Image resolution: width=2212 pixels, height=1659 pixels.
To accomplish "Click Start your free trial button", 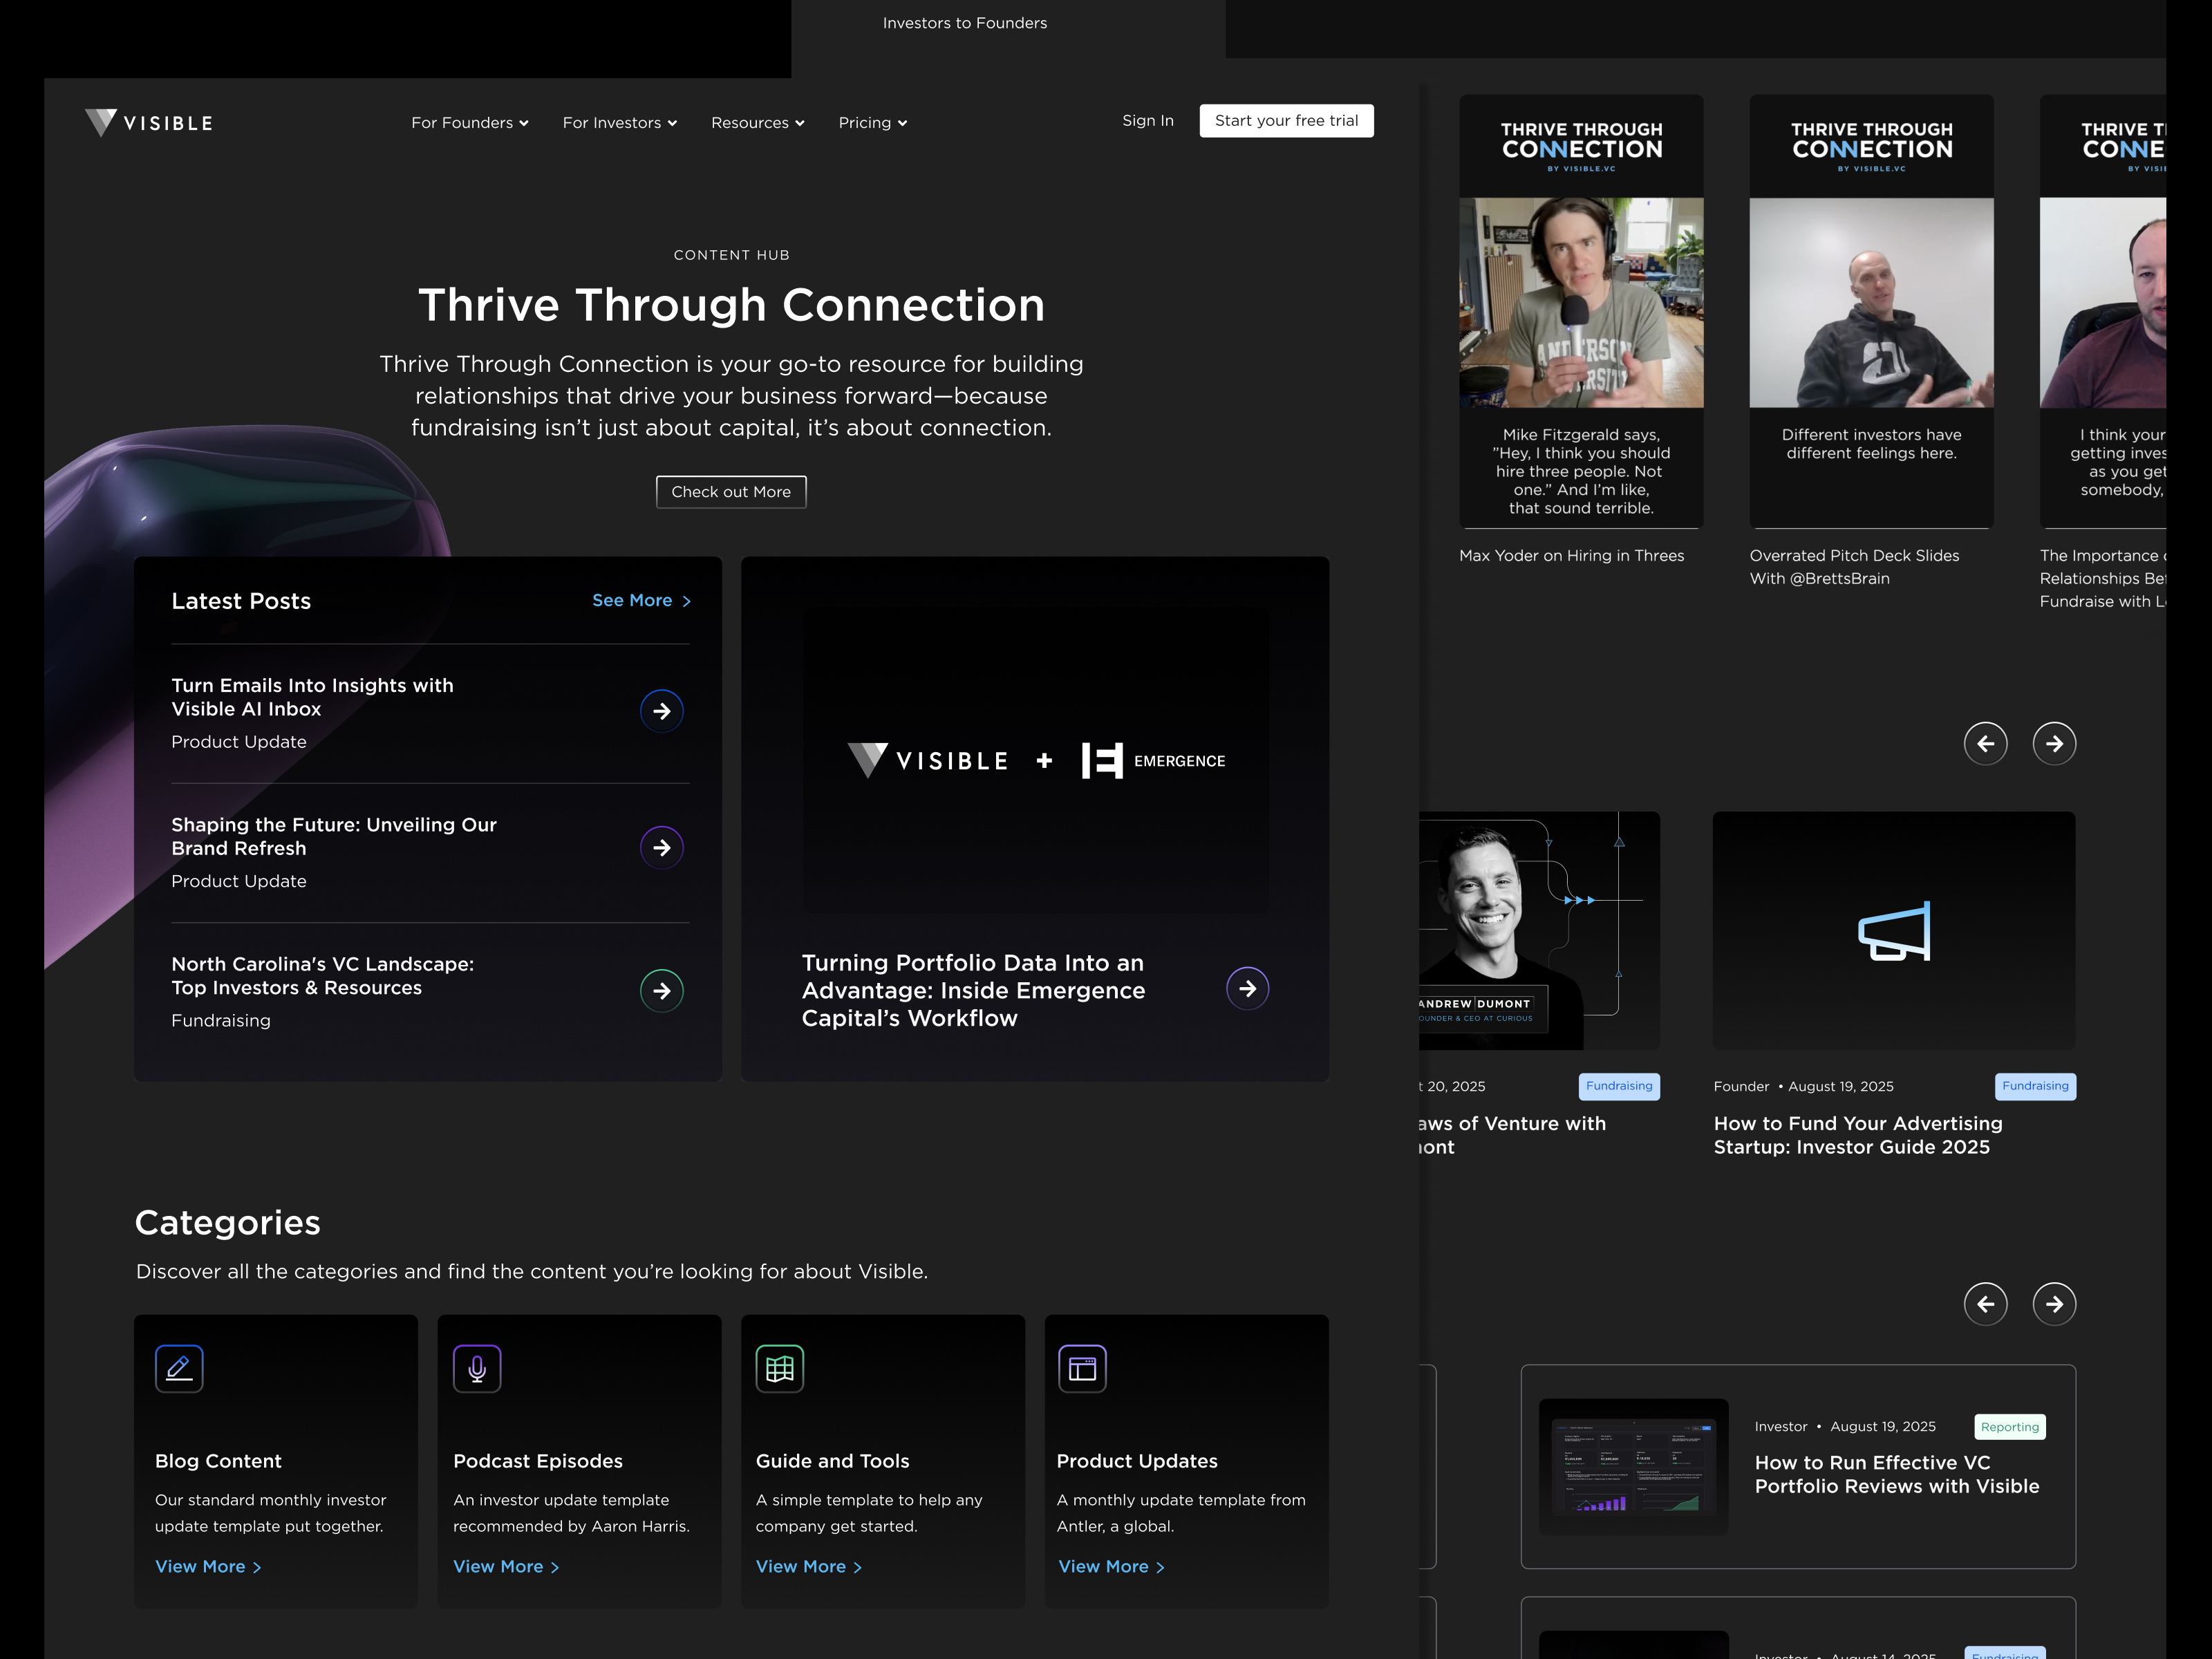I will pyautogui.click(x=1286, y=120).
